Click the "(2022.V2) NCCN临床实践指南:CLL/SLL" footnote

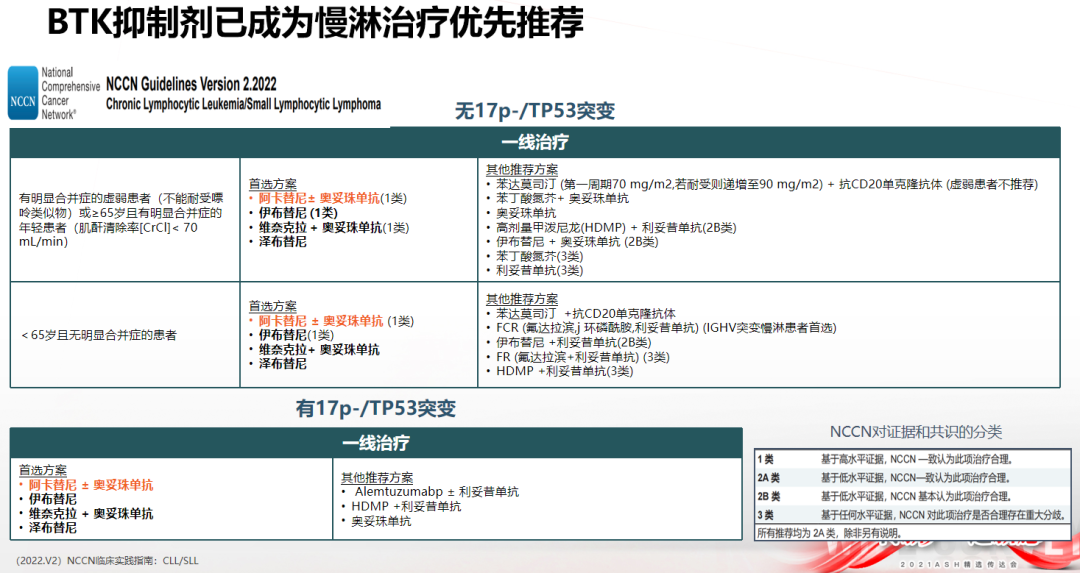point(107,561)
